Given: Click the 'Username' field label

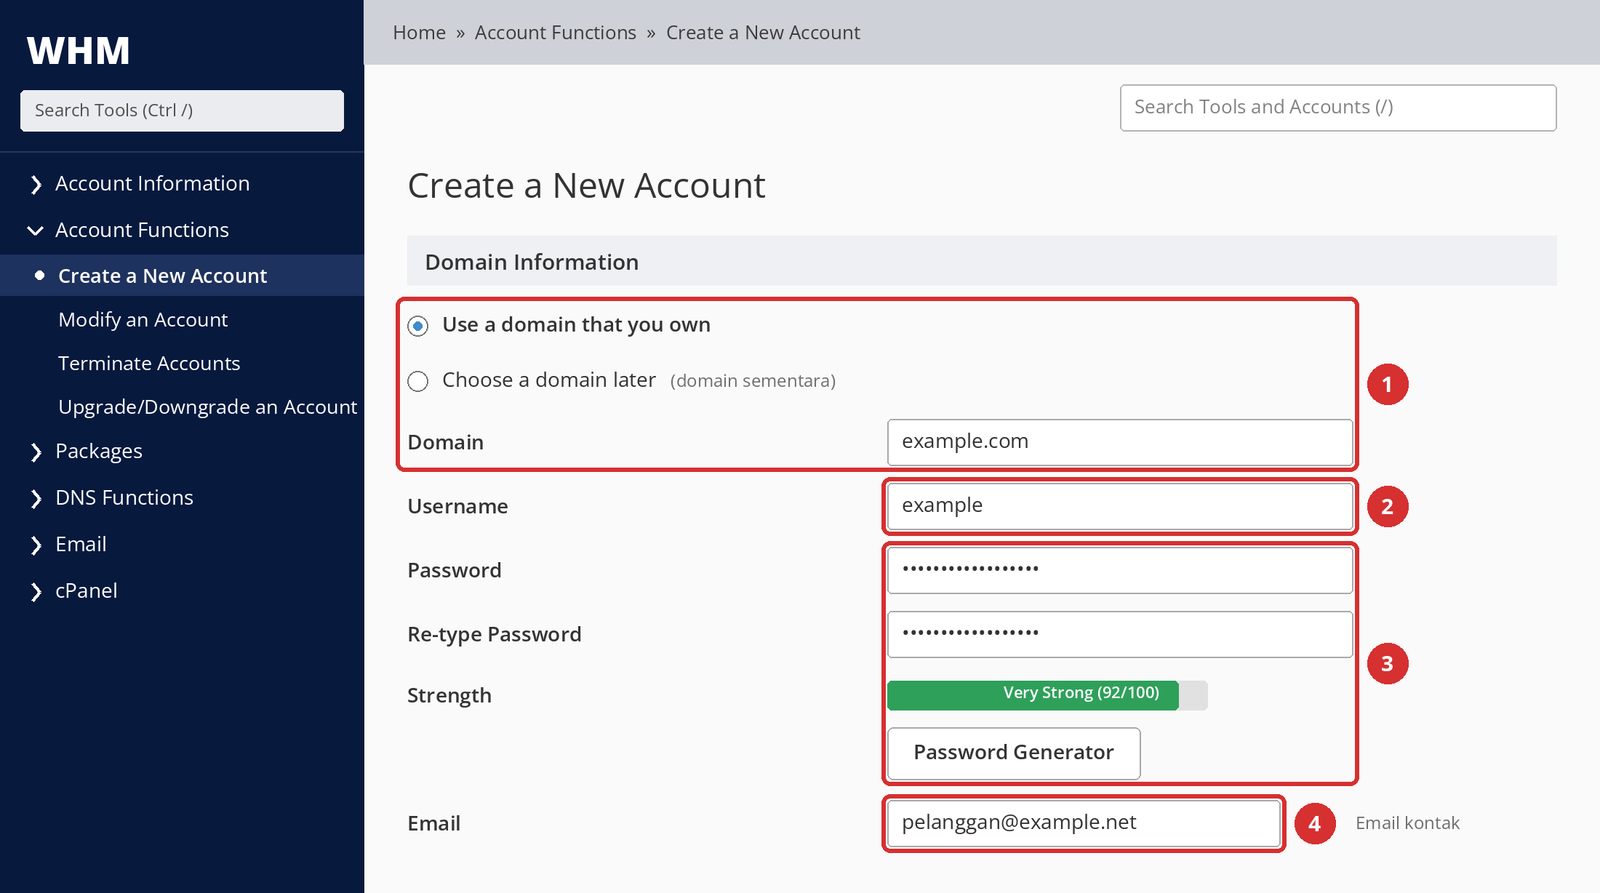Looking at the screenshot, I should coord(458,507).
